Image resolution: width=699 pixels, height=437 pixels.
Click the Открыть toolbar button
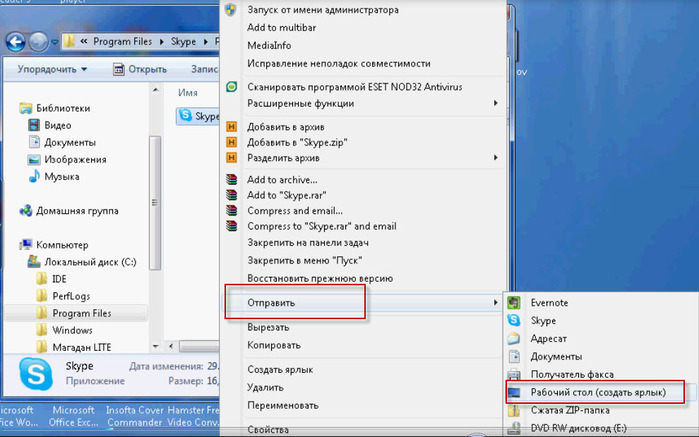(140, 69)
